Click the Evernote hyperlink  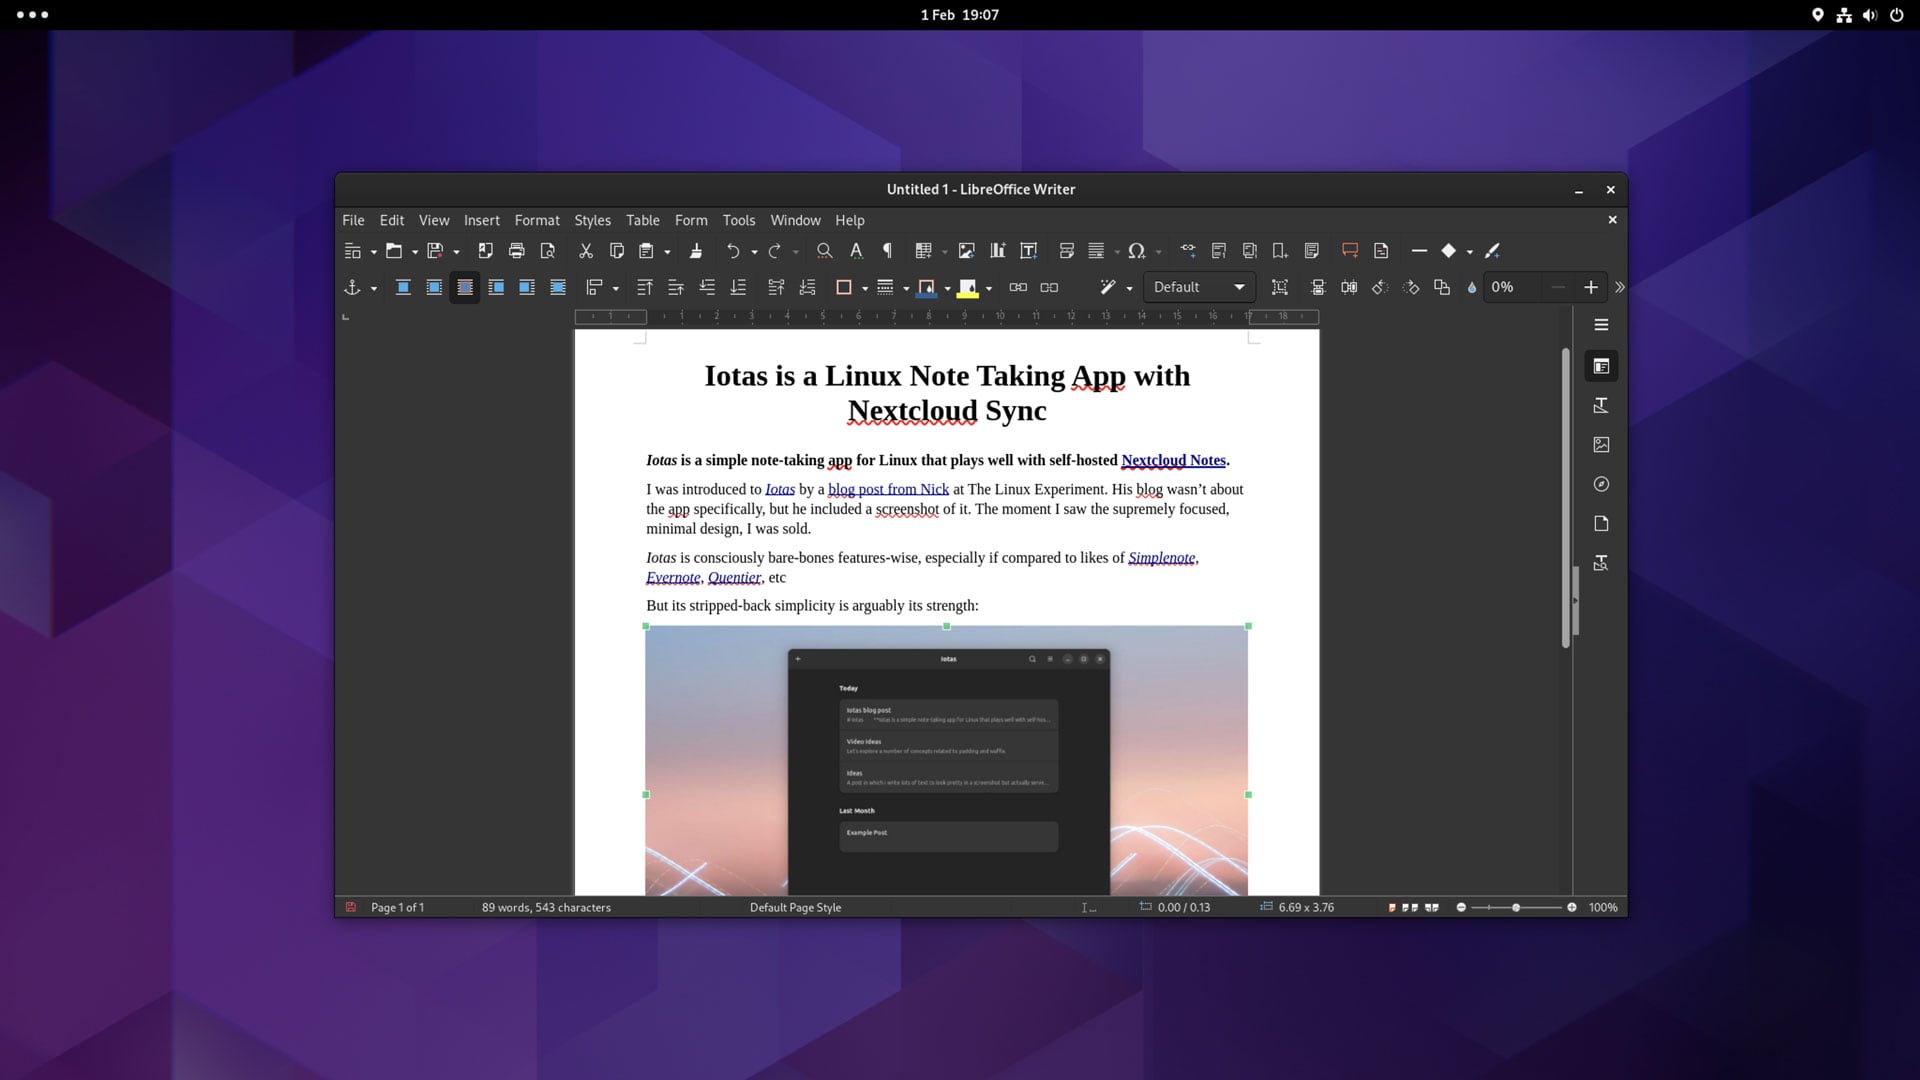(x=673, y=577)
